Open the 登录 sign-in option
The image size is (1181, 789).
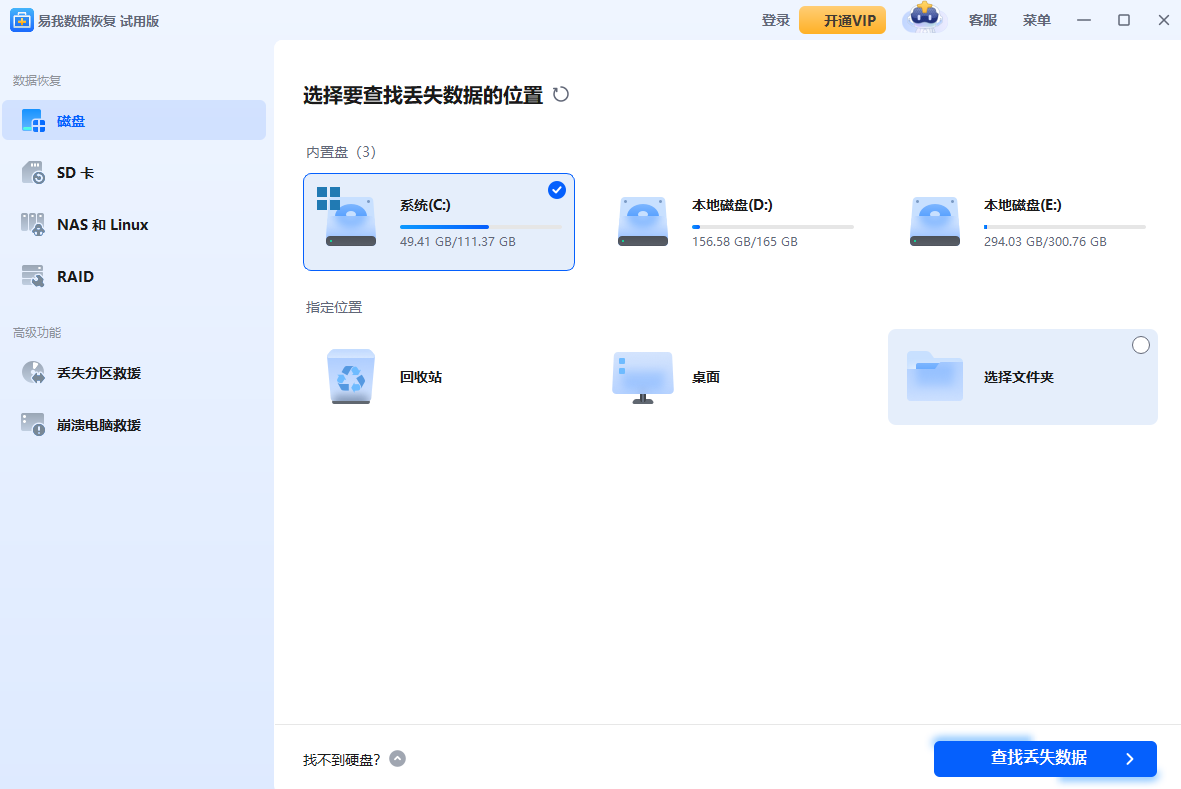point(775,19)
